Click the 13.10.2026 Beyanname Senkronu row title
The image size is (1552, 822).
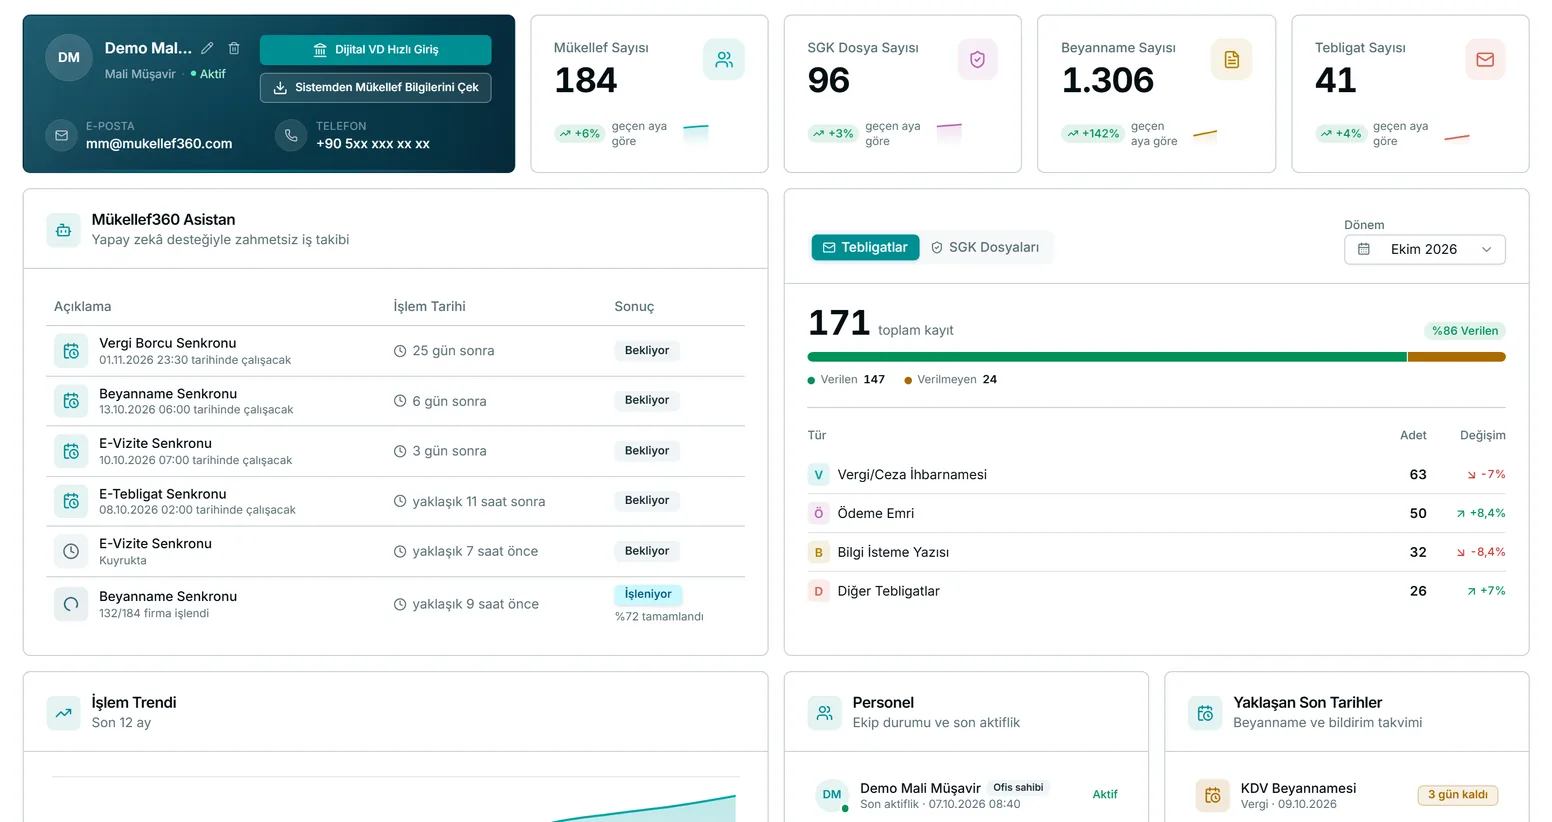[x=168, y=394]
